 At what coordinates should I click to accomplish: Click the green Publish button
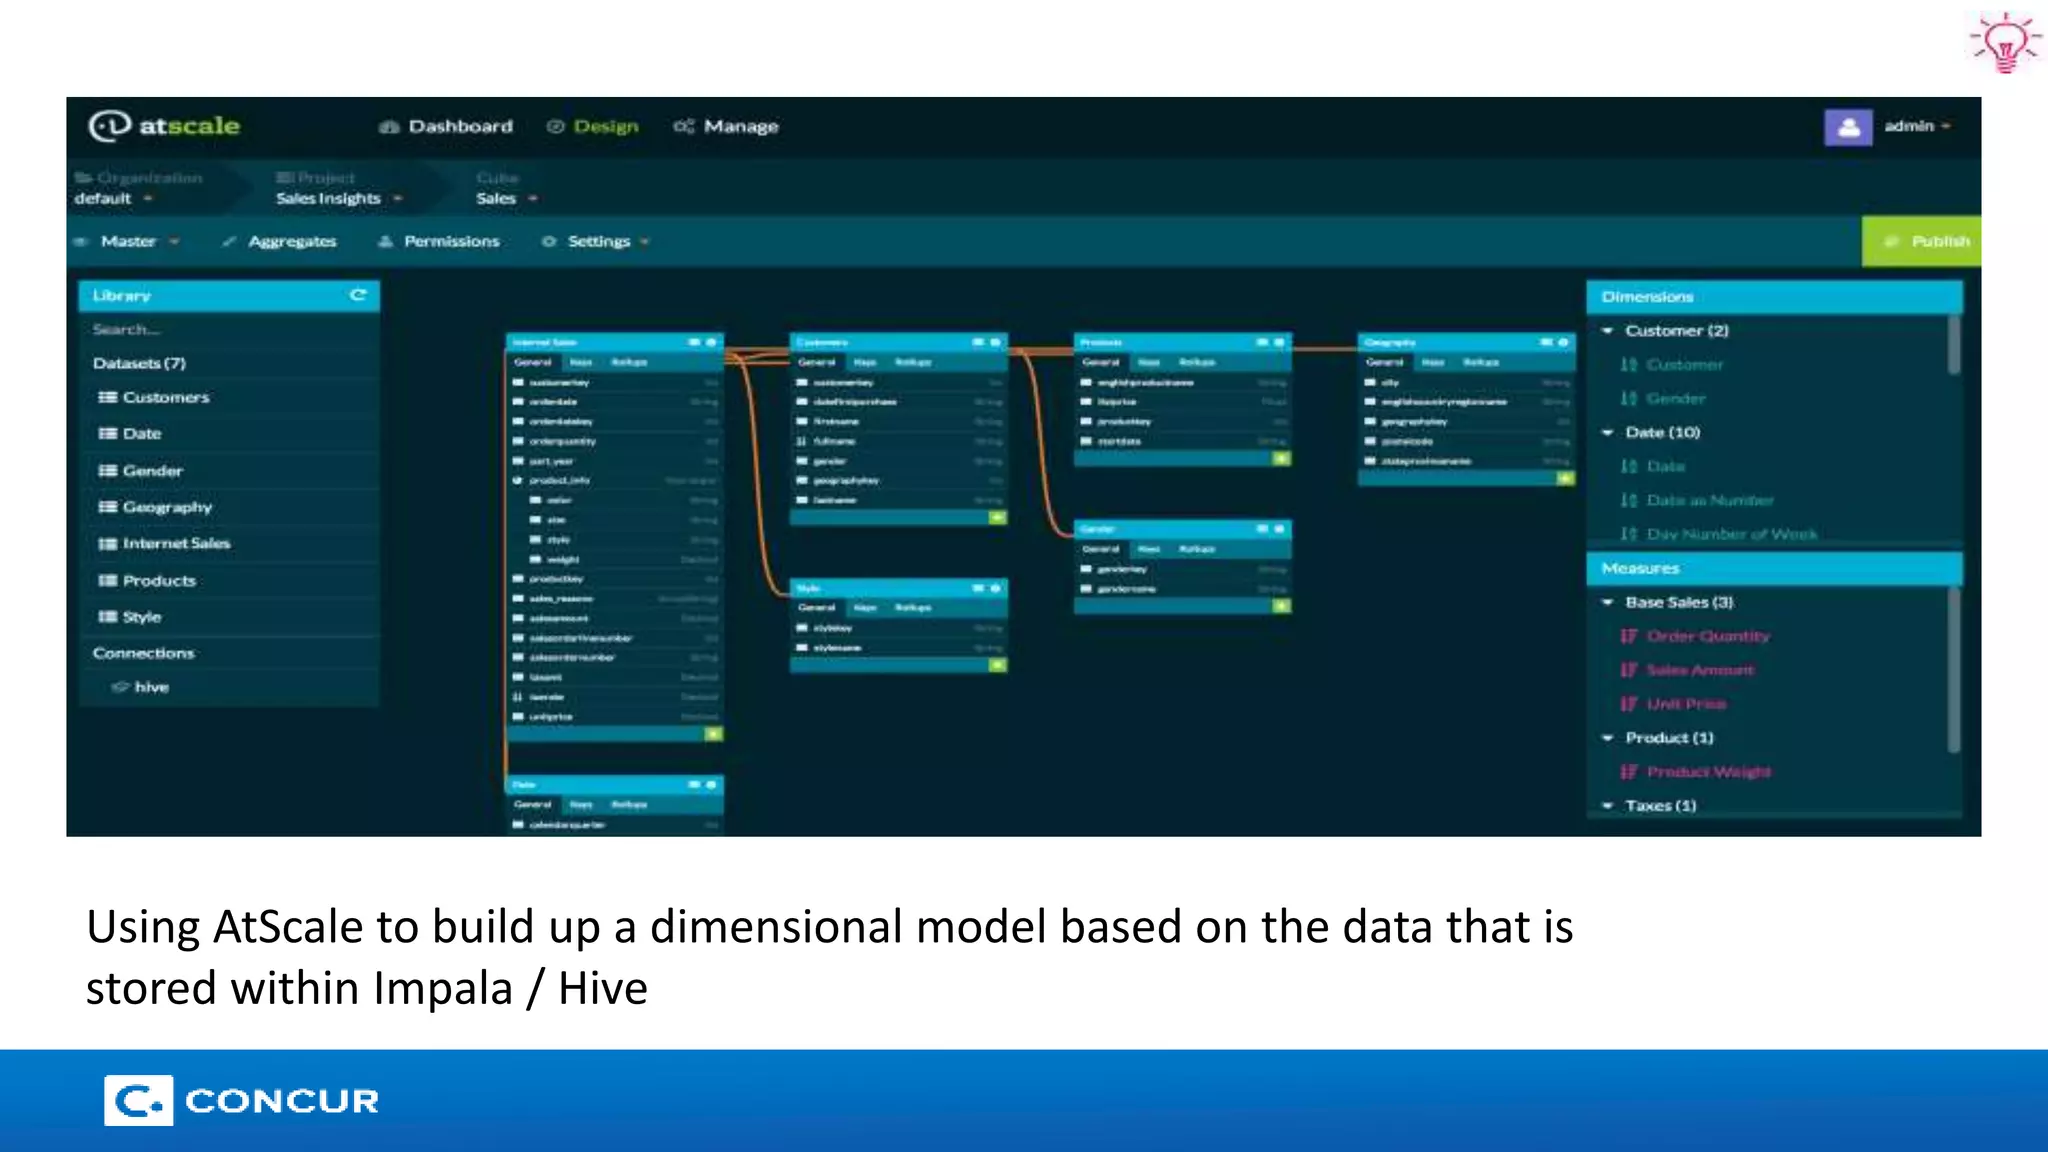tap(1921, 241)
